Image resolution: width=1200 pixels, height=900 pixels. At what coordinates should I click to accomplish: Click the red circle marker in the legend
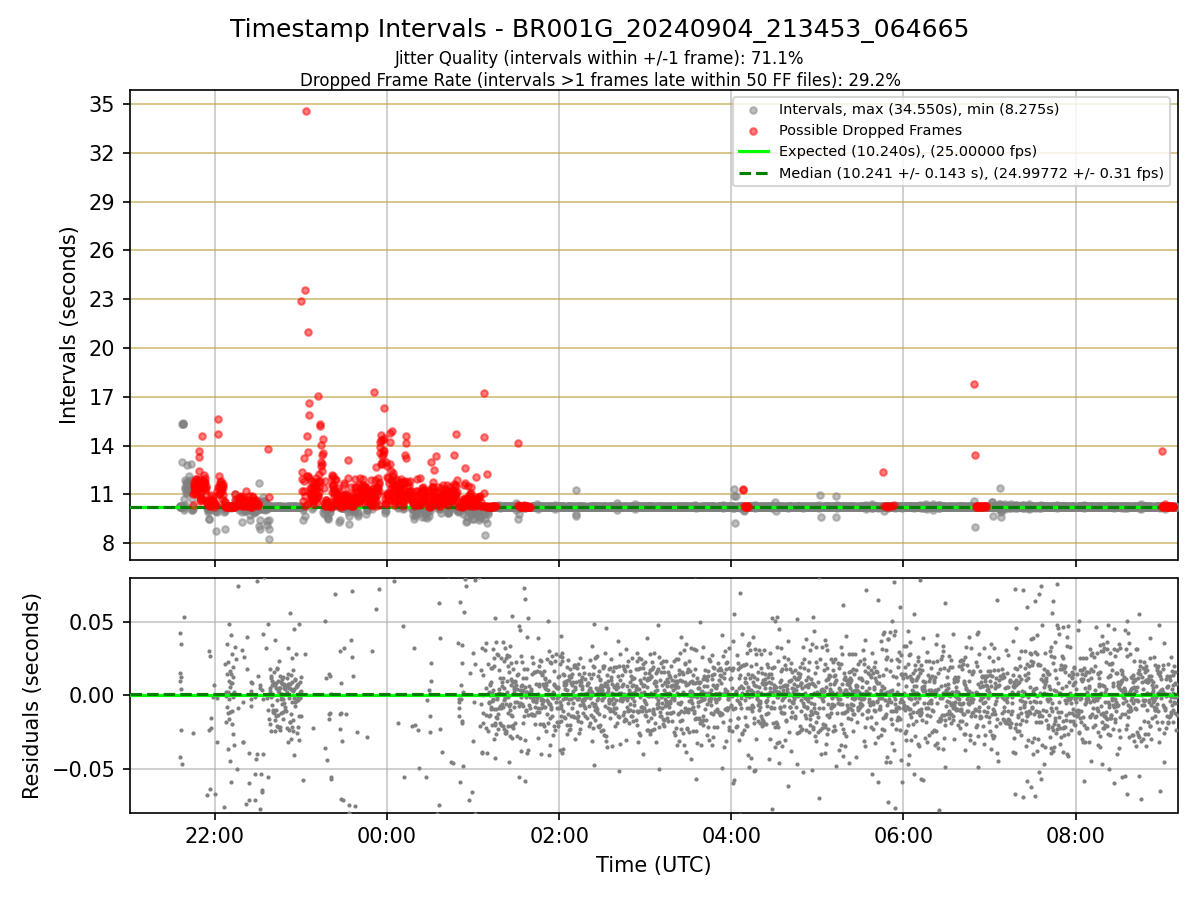[754, 131]
